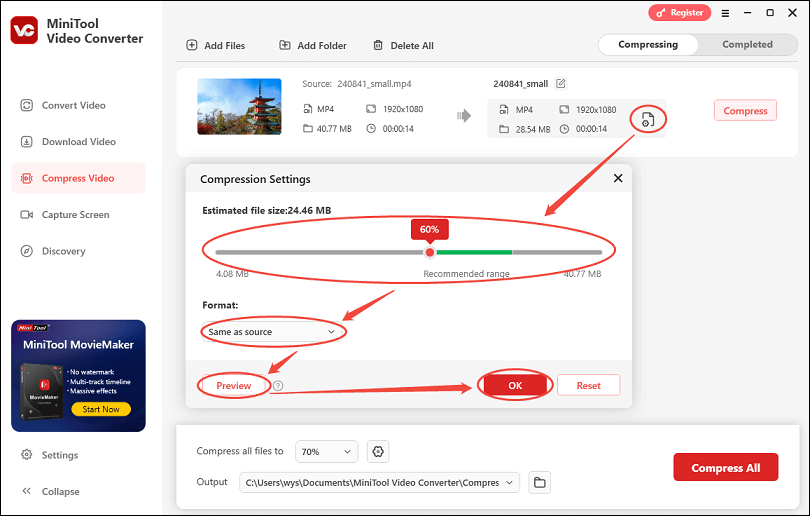The height and width of the screenshot is (516, 810).
Task: Click the Compress button for 240841_small
Action: (x=745, y=111)
